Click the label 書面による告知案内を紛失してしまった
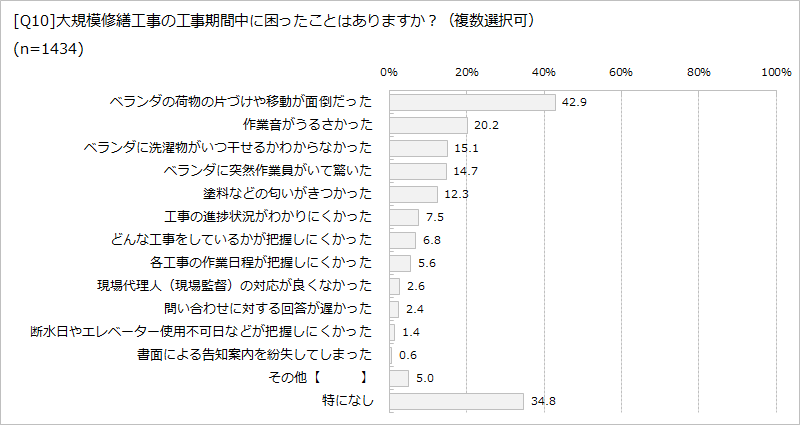800x425 pixels. [254, 355]
